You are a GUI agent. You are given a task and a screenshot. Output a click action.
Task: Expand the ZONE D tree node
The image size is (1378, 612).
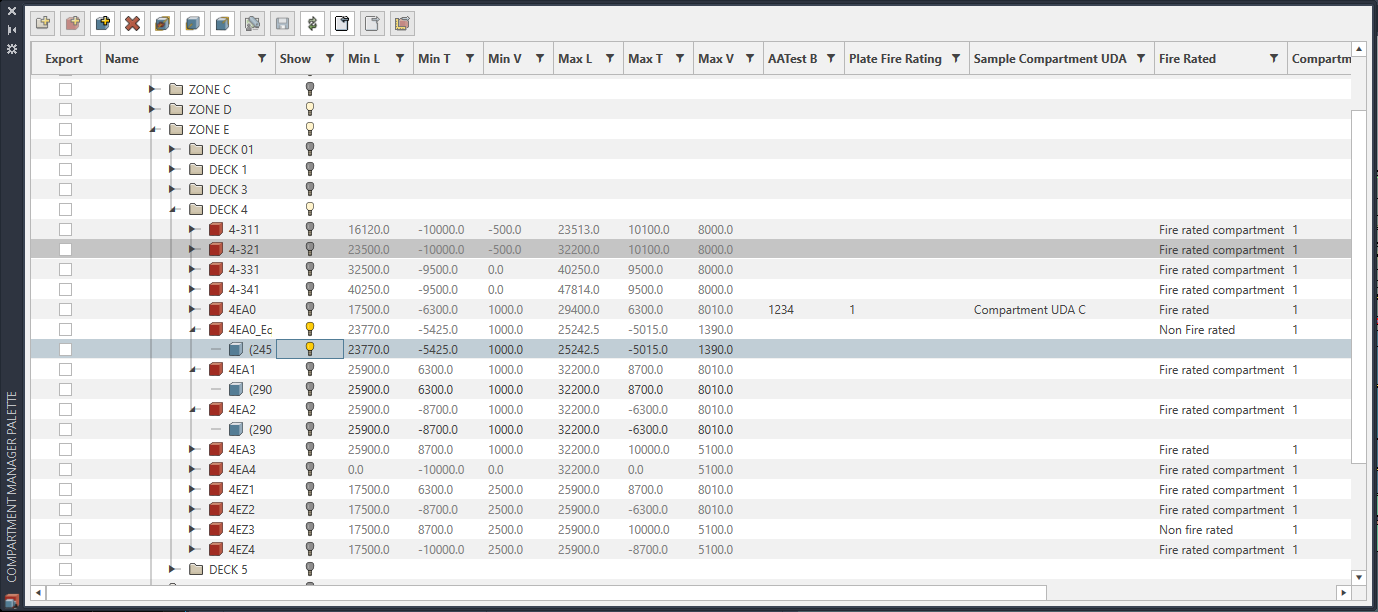click(x=153, y=109)
